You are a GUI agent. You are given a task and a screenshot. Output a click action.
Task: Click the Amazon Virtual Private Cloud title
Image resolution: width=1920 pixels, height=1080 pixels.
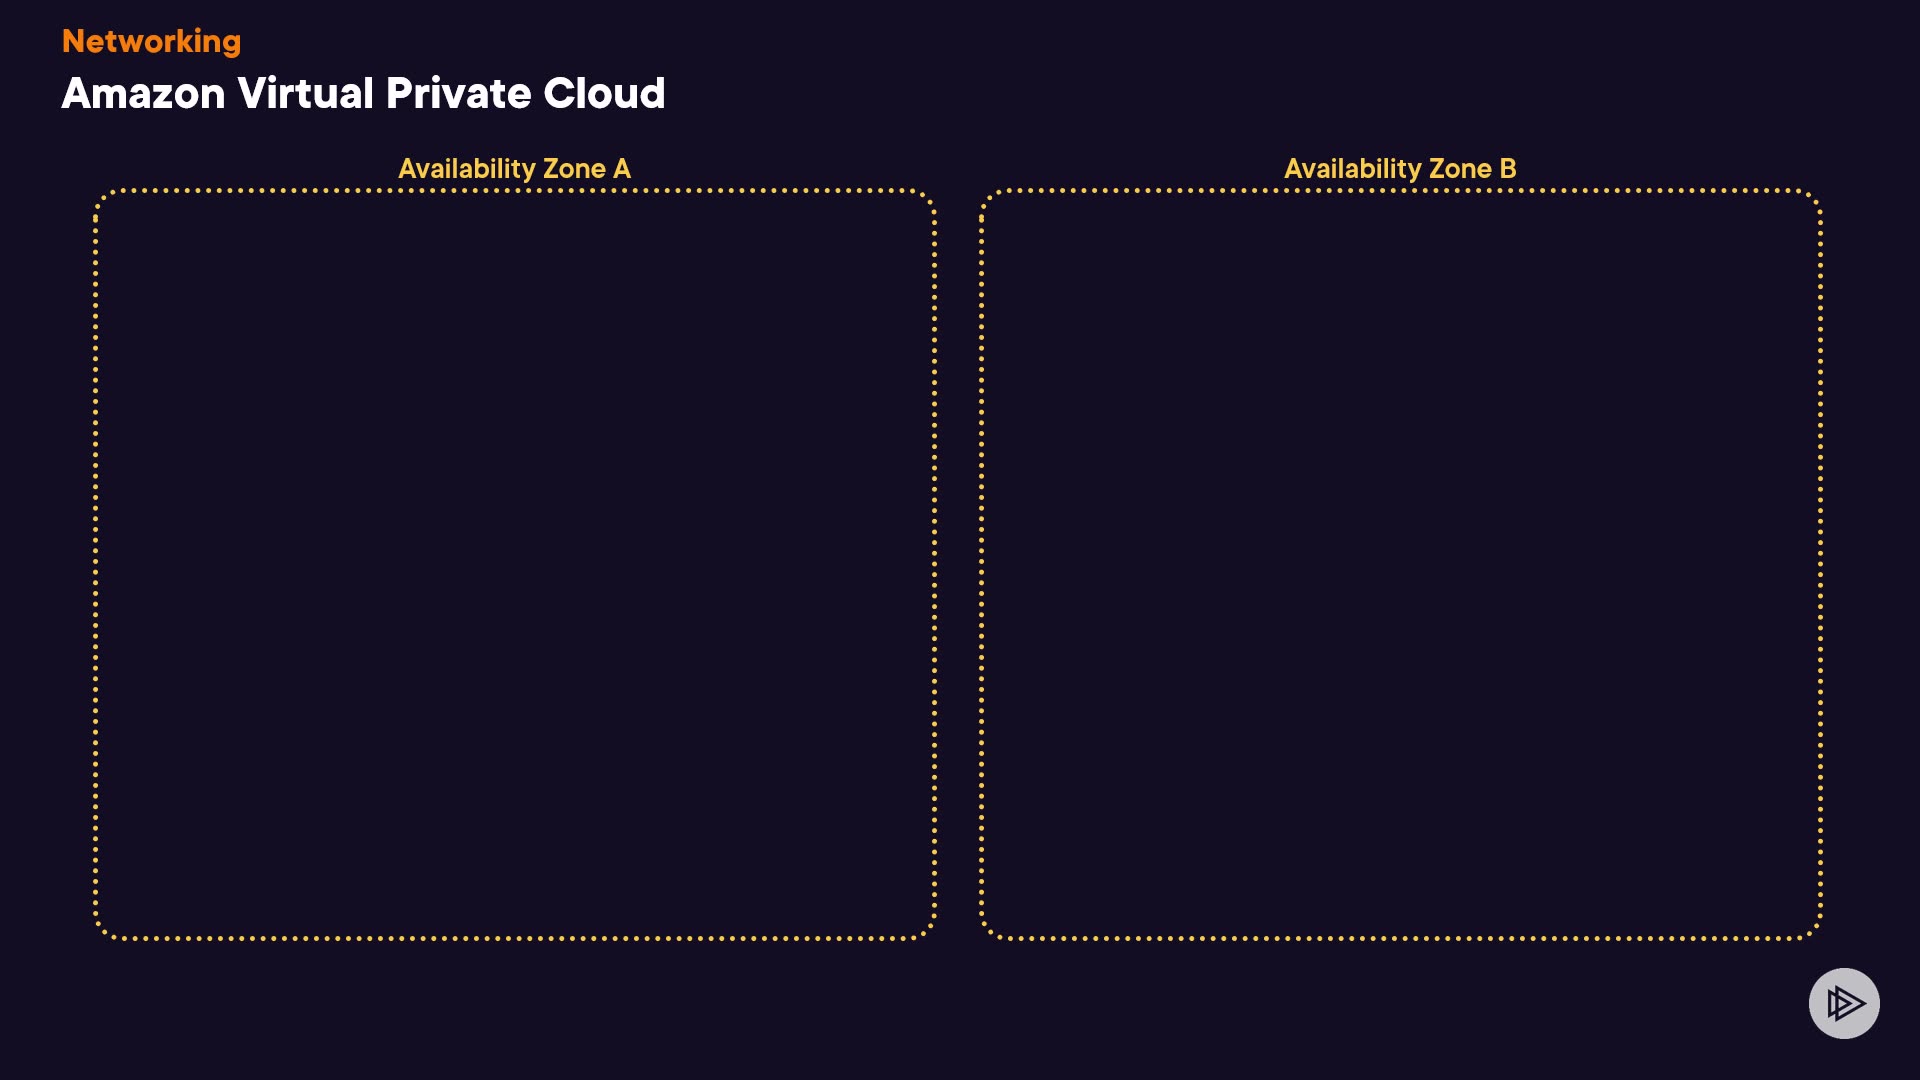pyautogui.click(x=363, y=93)
